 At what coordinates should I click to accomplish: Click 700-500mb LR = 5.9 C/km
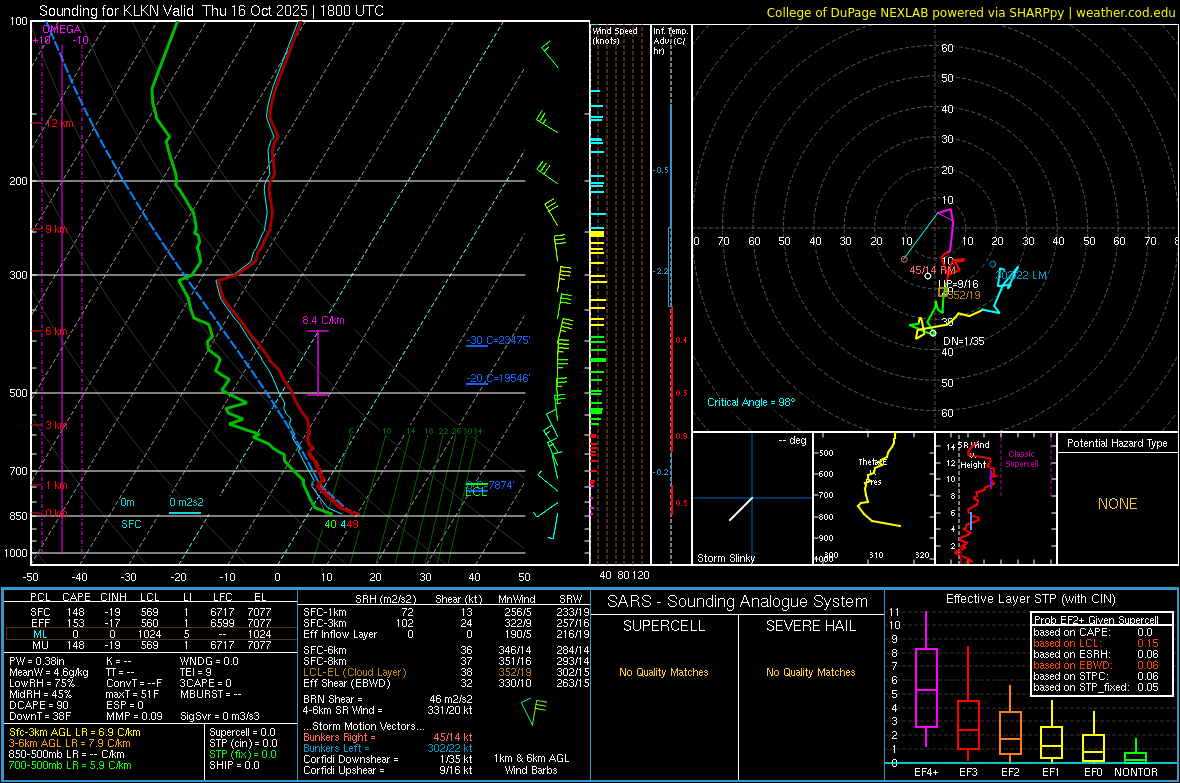pos(70,765)
